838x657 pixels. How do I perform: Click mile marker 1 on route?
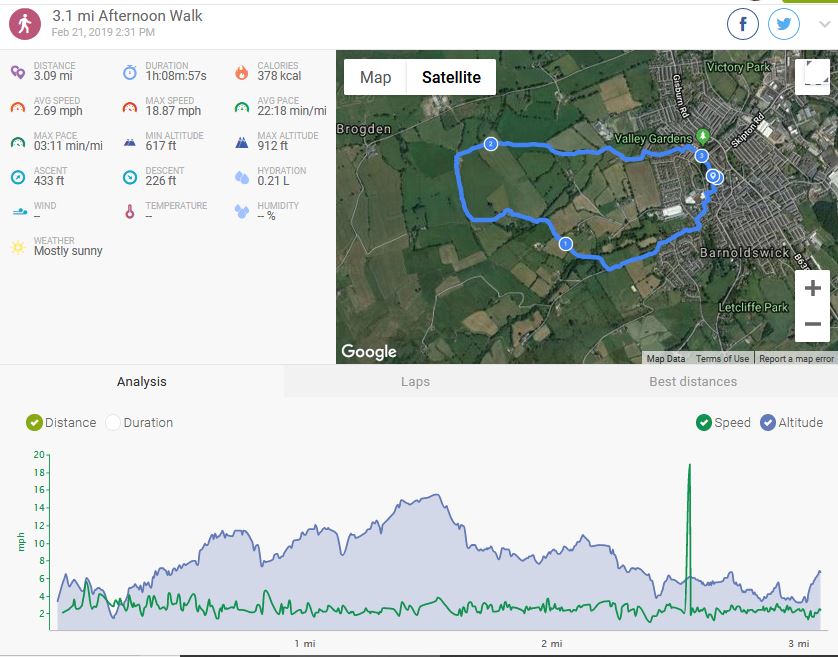565,243
